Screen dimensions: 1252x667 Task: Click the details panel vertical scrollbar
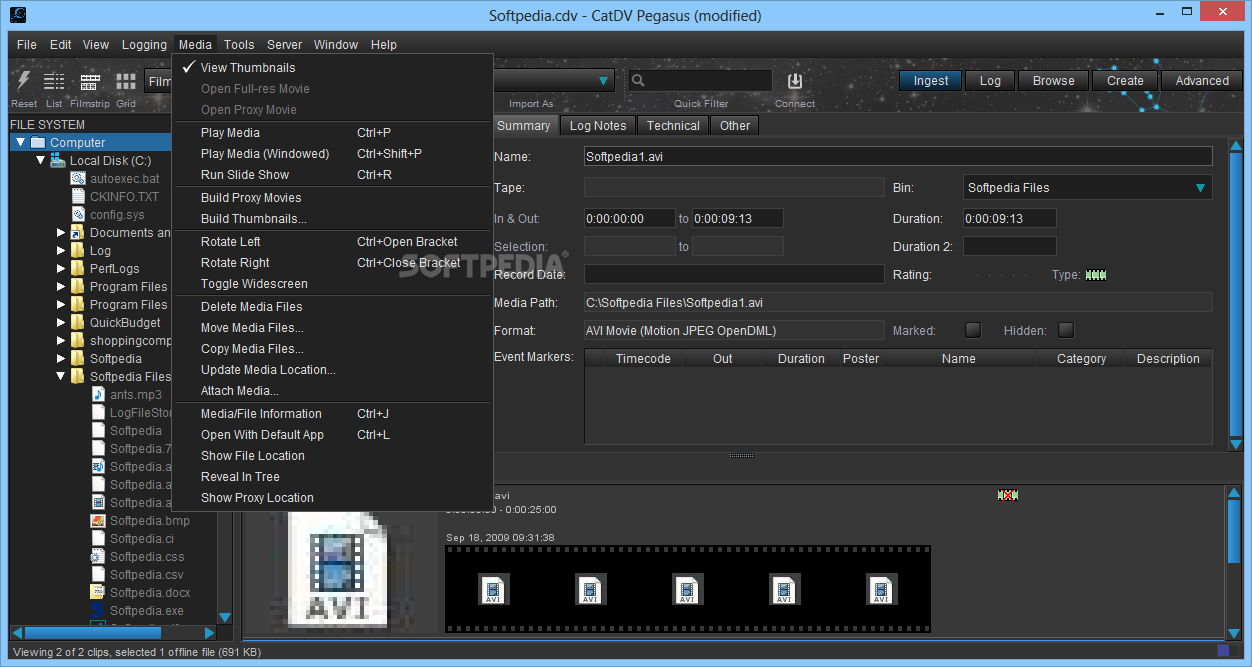(x=1236, y=295)
